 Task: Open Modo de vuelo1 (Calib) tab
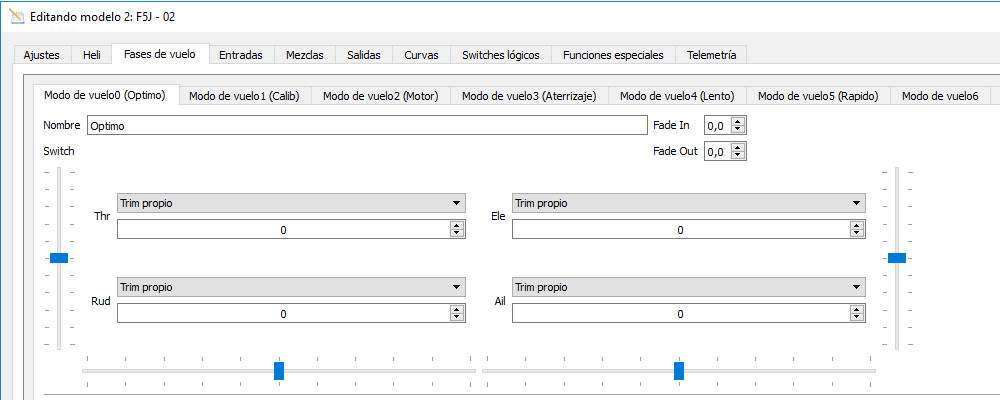[243, 96]
